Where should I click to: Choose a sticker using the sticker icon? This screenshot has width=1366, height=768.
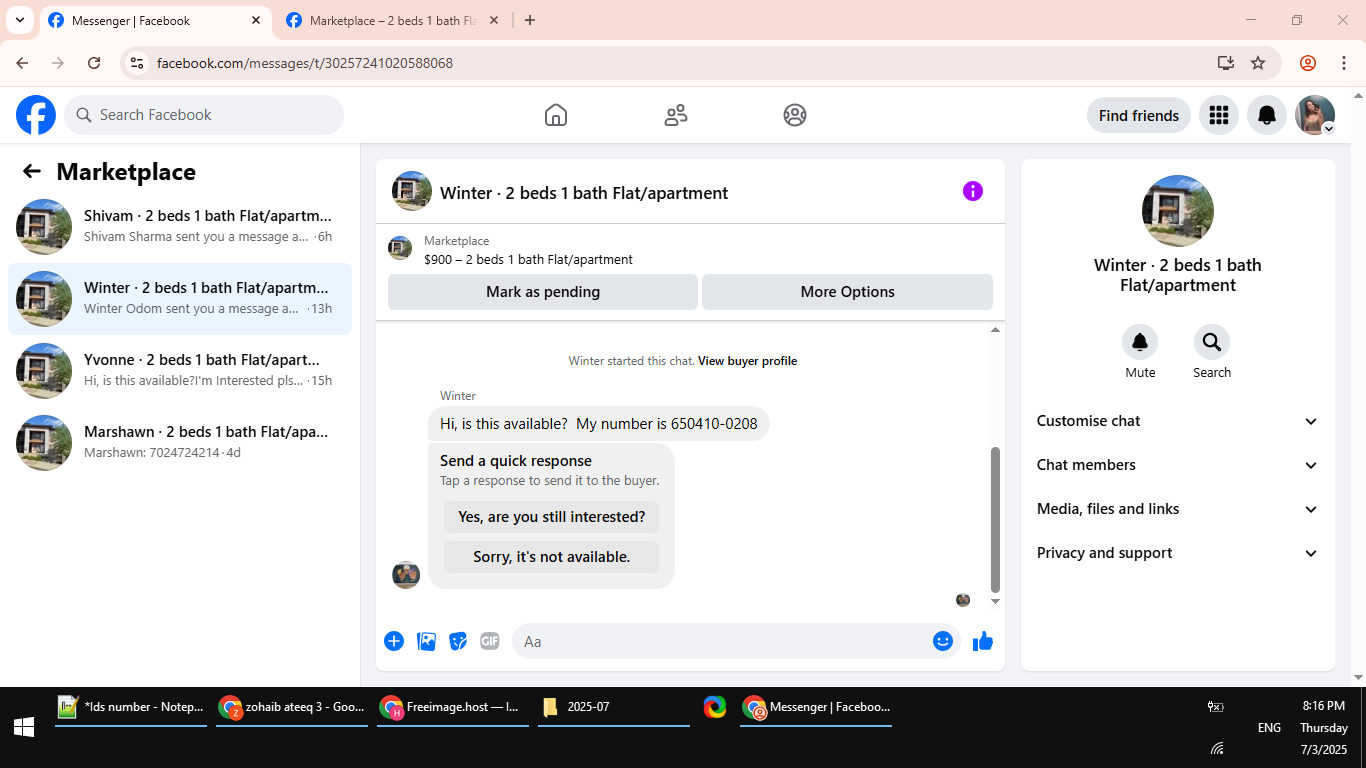point(458,641)
